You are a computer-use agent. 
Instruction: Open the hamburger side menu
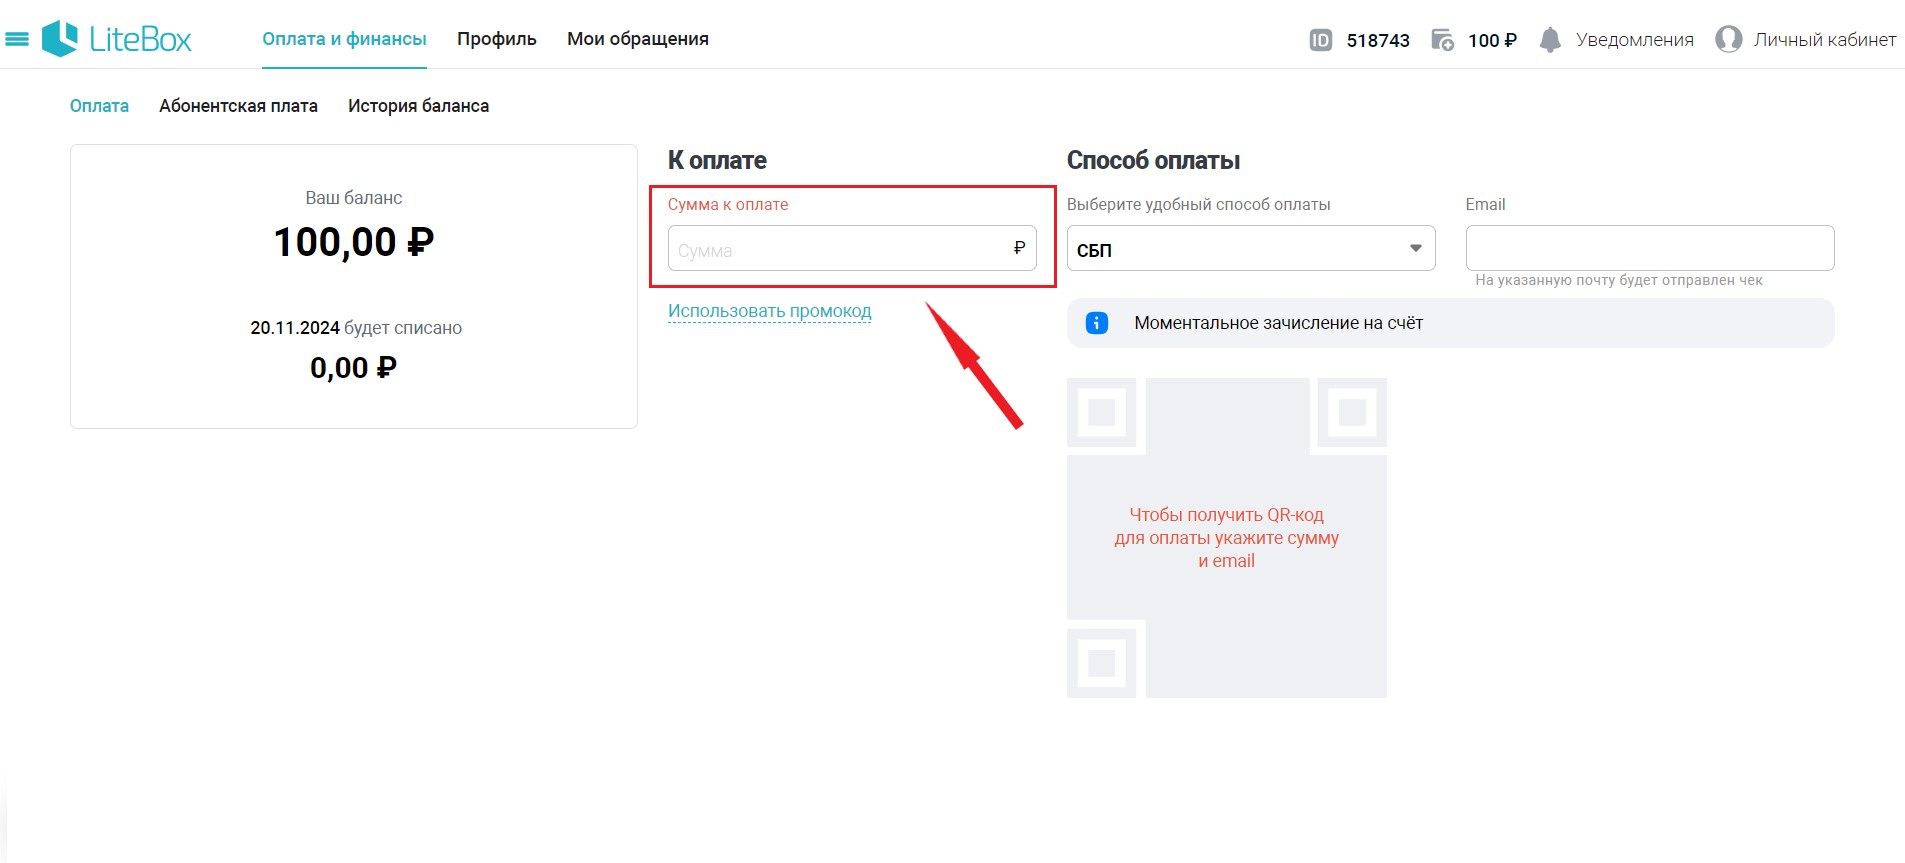(17, 39)
